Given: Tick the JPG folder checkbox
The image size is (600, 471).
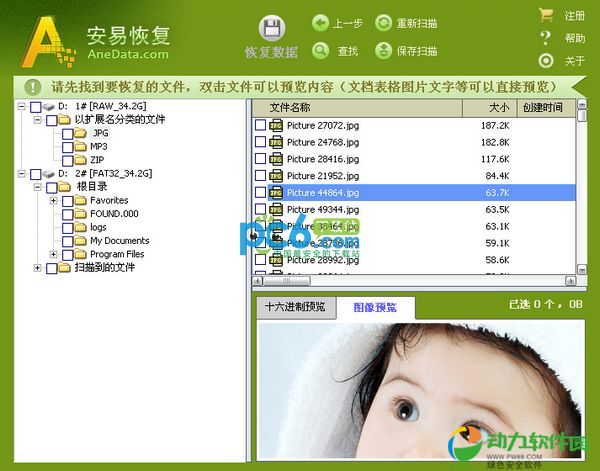Looking at the screenshot, I should click(68, 133).
